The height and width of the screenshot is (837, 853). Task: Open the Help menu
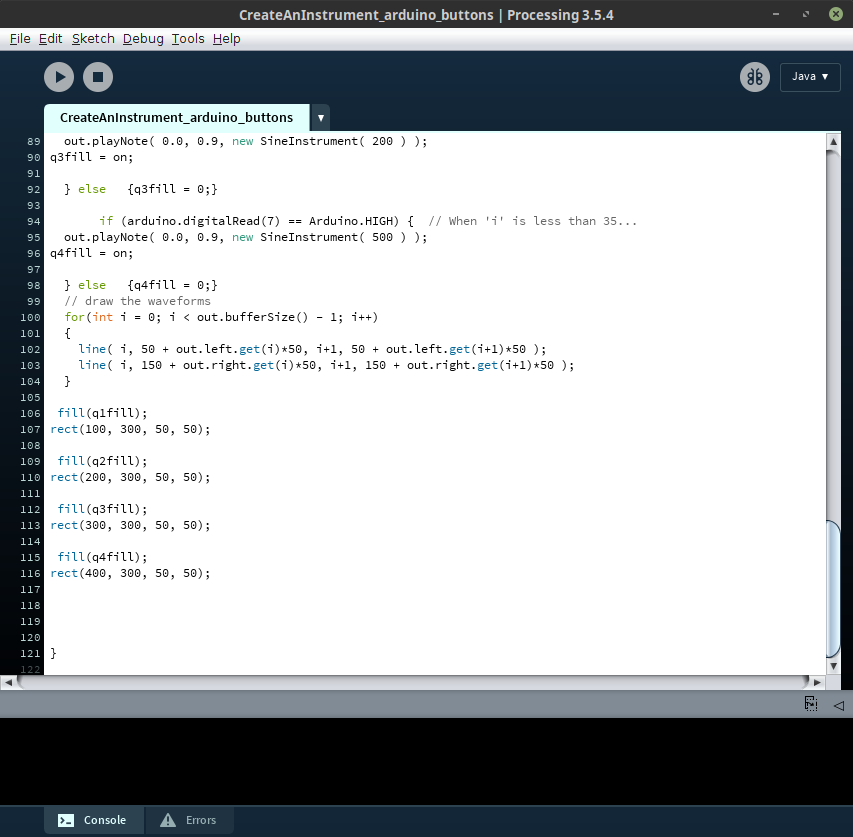click(226, 39)
